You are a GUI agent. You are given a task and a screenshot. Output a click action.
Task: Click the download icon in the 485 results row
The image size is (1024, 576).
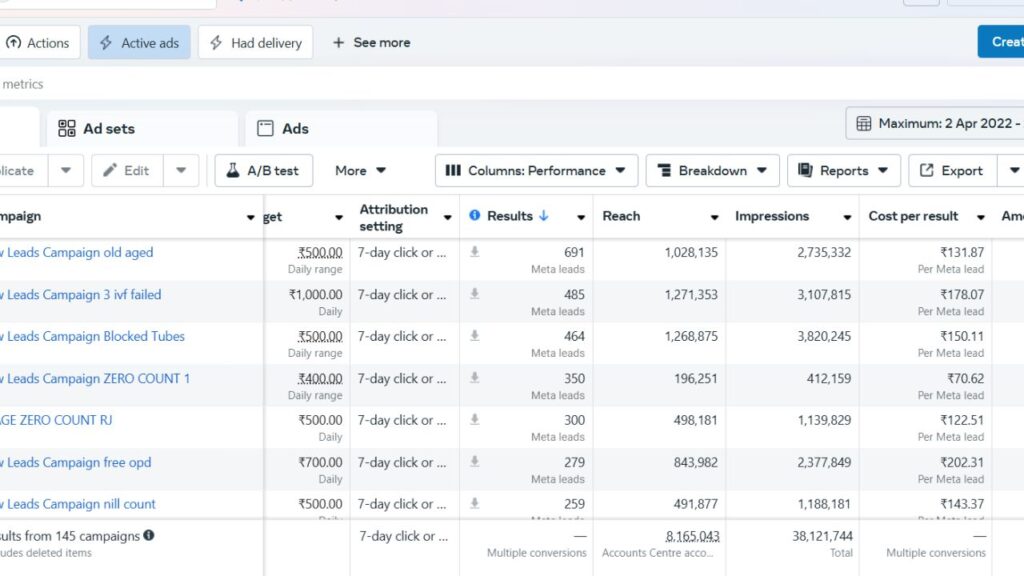[475, 295]
